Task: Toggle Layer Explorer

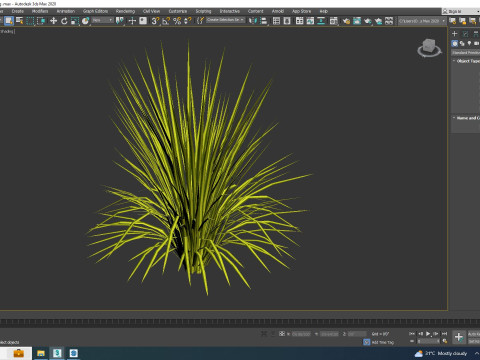Action: pos(287,21)
